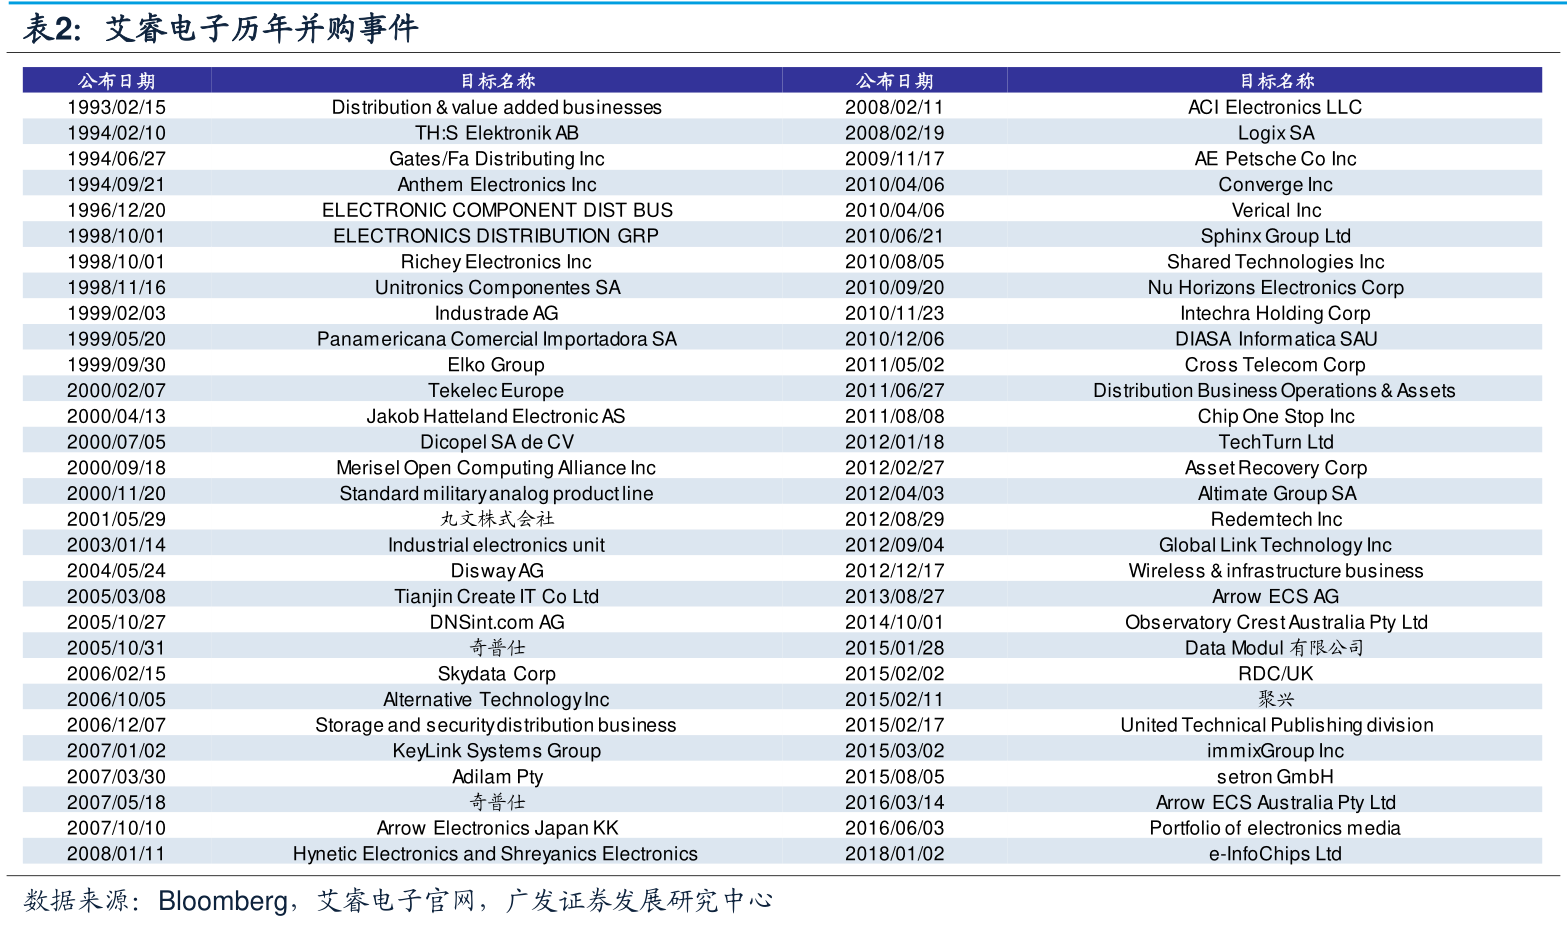Click TechTurn Ltd cell

pos(1276,442)
